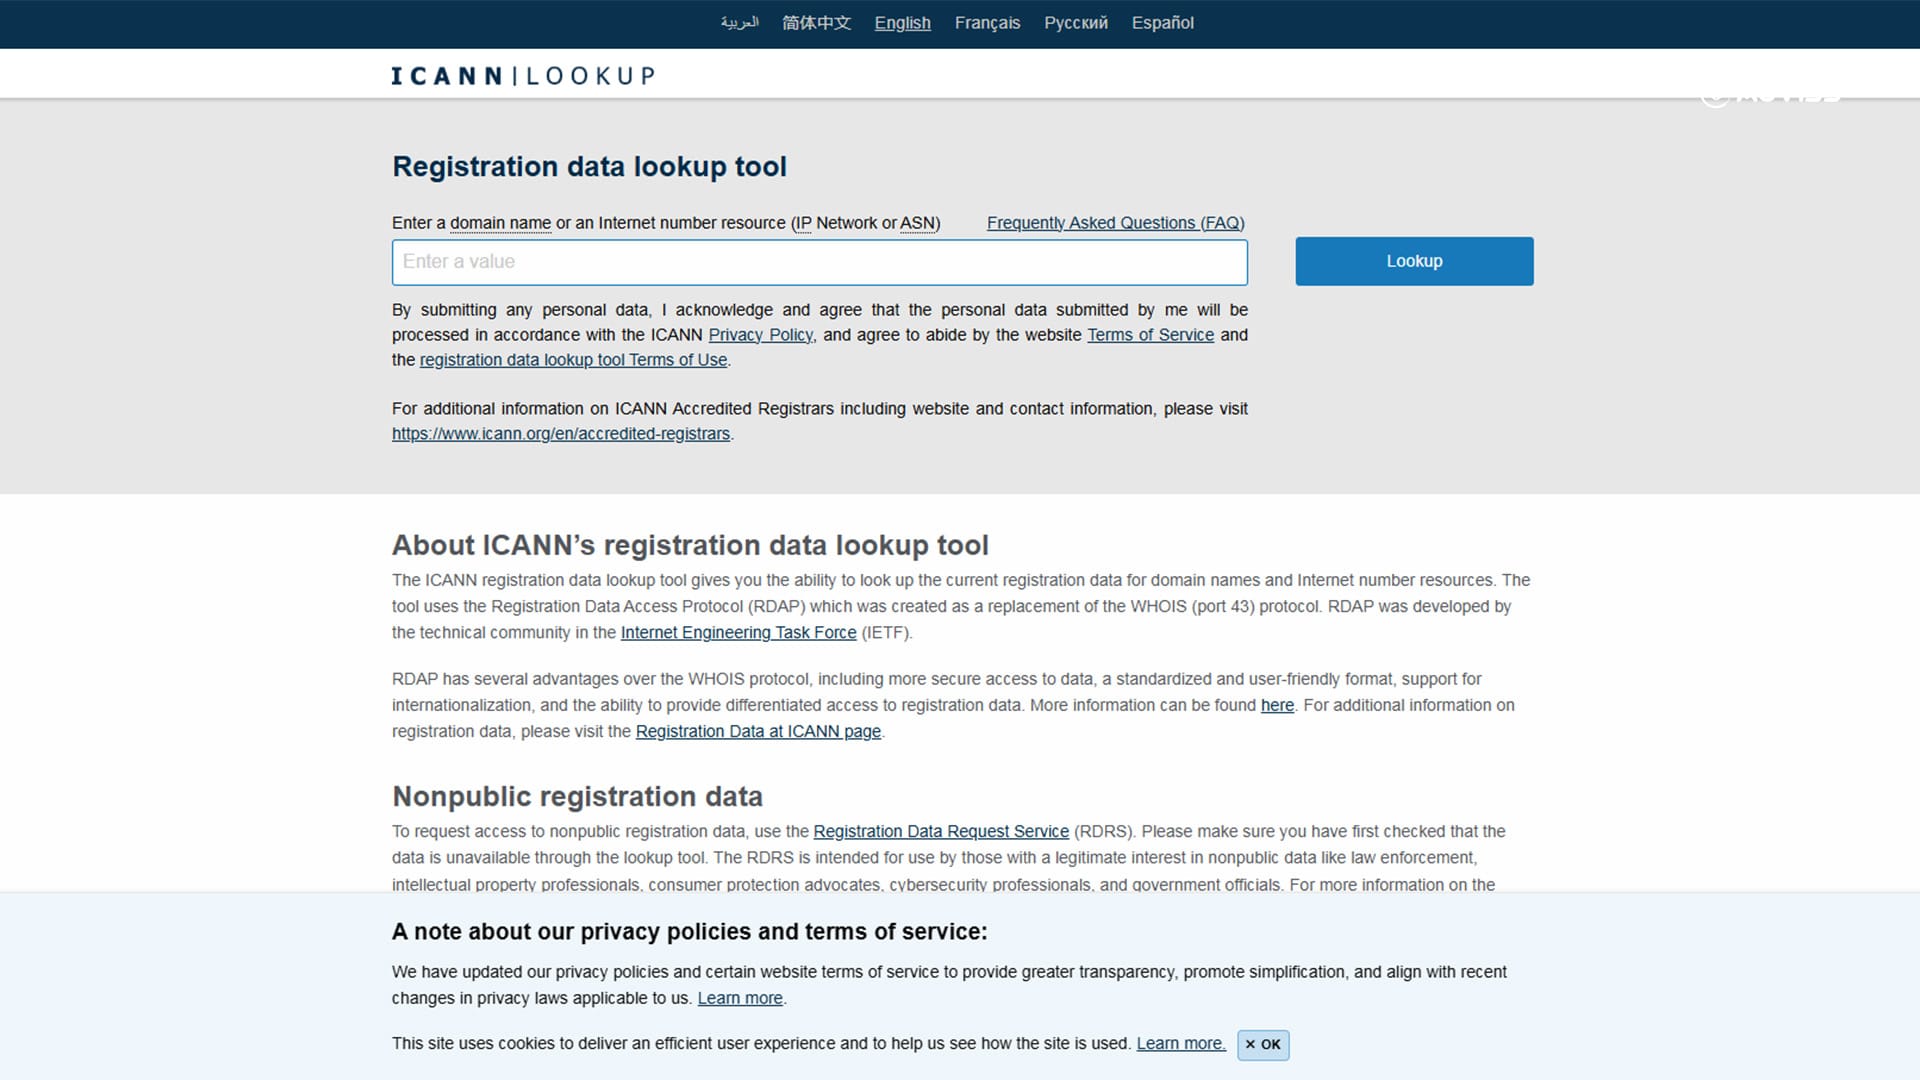Click Learn more about privacy policy updates
Viewport: 1920px width, 1080px height.
[739, 998]
